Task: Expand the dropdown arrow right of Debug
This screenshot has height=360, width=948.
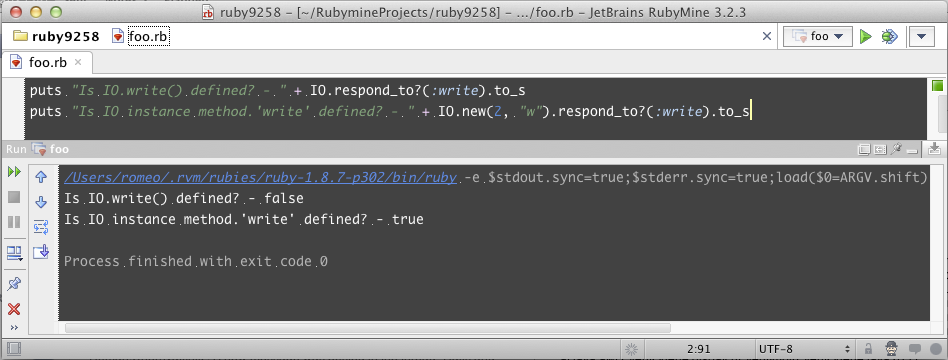Action: [922, 36]
